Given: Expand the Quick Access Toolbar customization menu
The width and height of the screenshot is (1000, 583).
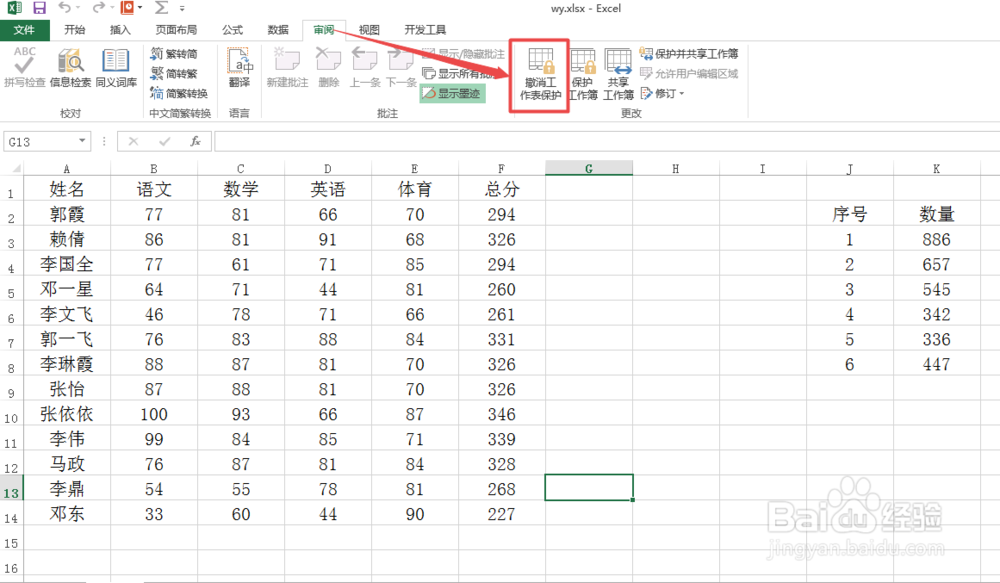Looking at the screenshot, I should [181, 9].
